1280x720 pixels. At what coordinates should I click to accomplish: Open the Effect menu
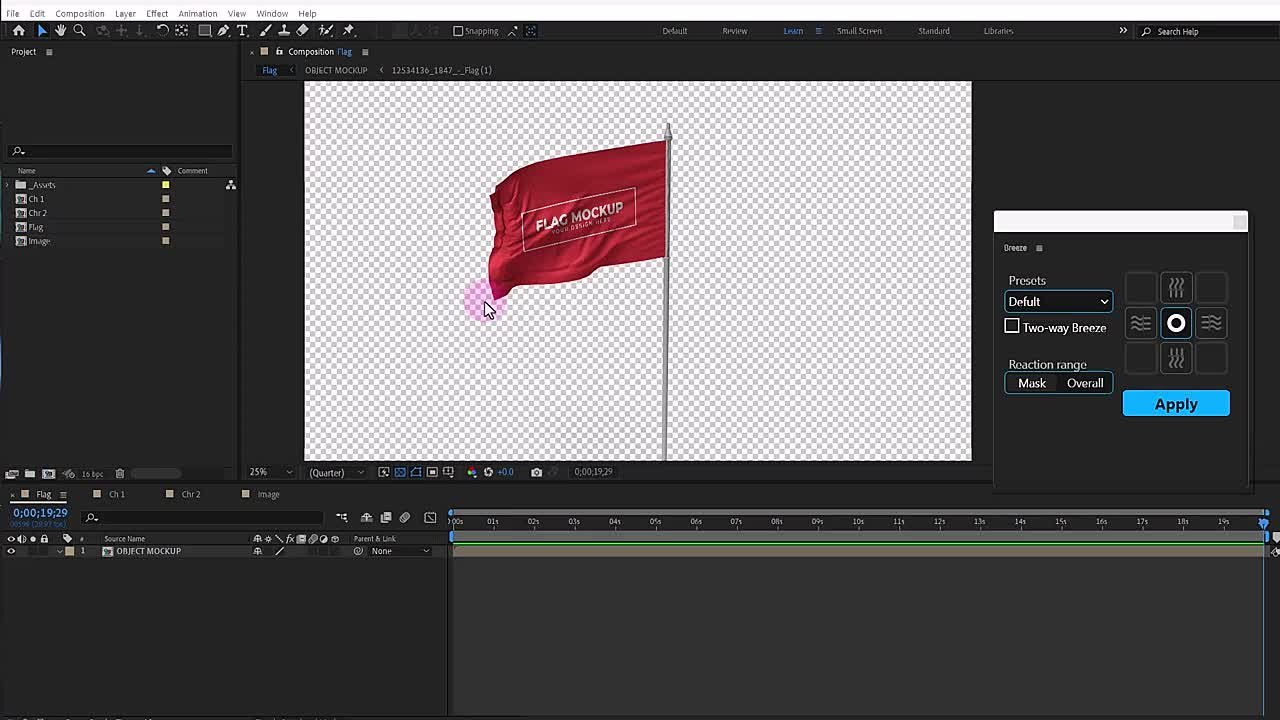click(x=157, y=13)
